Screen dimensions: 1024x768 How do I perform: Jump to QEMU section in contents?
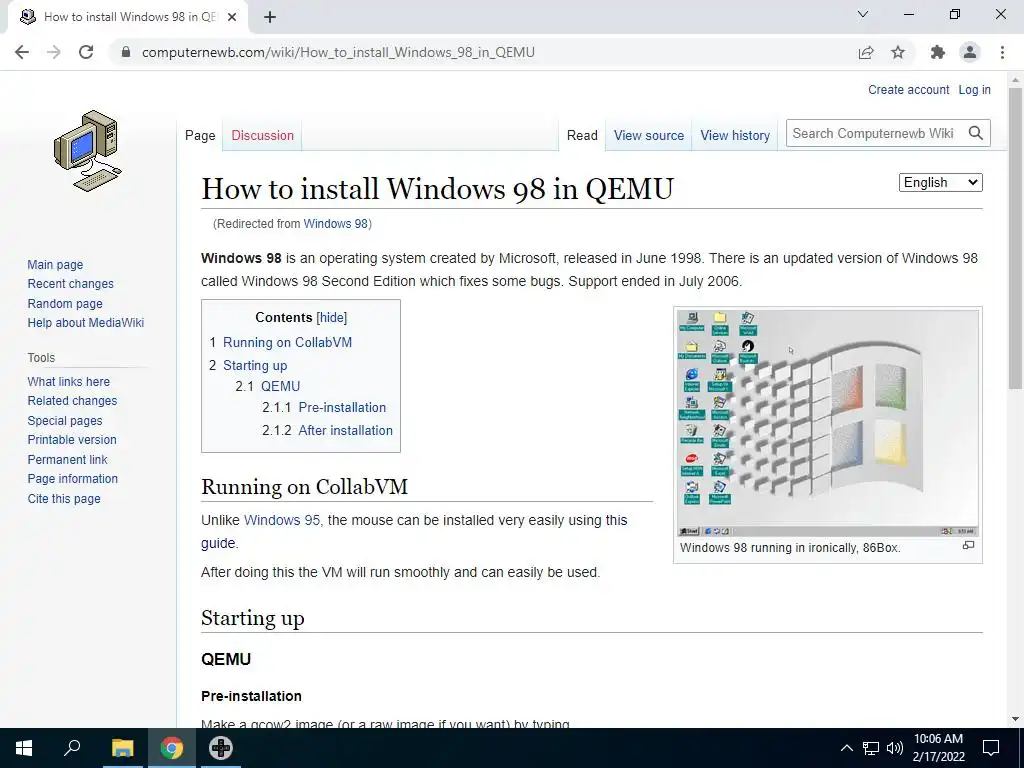pos(280,386)
